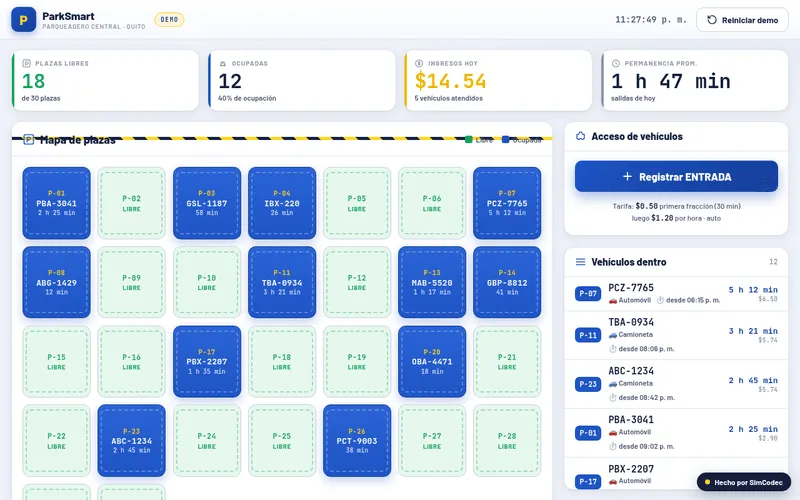The width and height of the screenshot is (800, 500).
Task: Click the 5 h 12 min duration
Action: [x=753, y=289]
